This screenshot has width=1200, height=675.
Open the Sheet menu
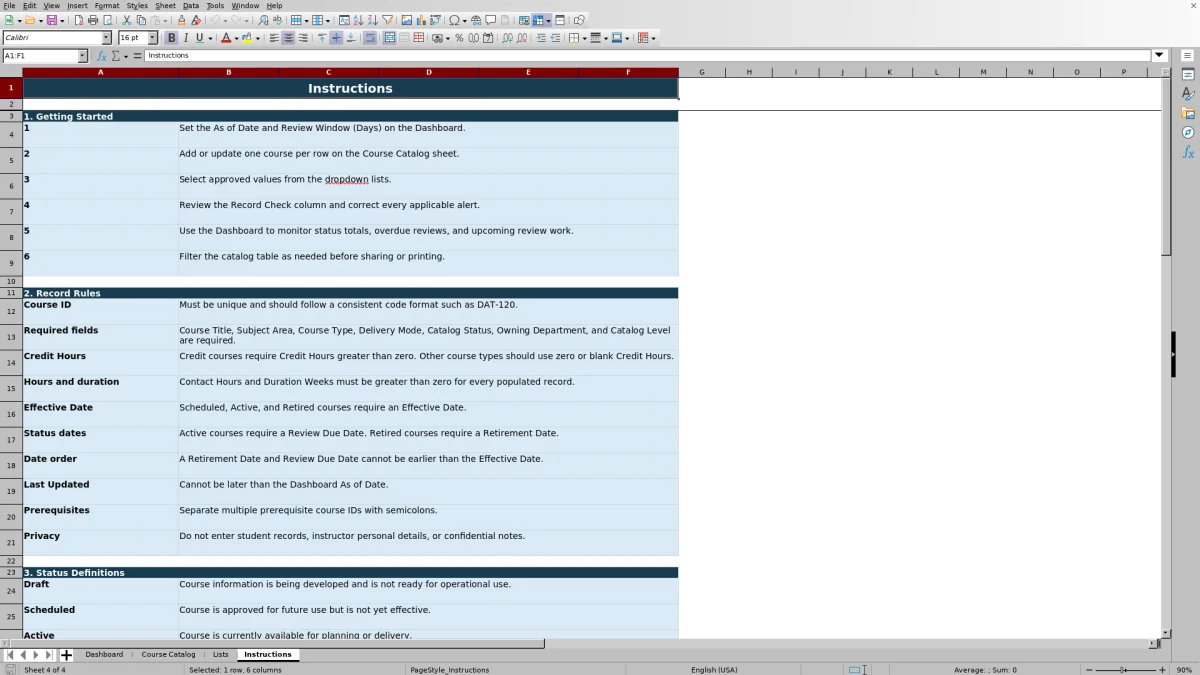pos(165,5)
